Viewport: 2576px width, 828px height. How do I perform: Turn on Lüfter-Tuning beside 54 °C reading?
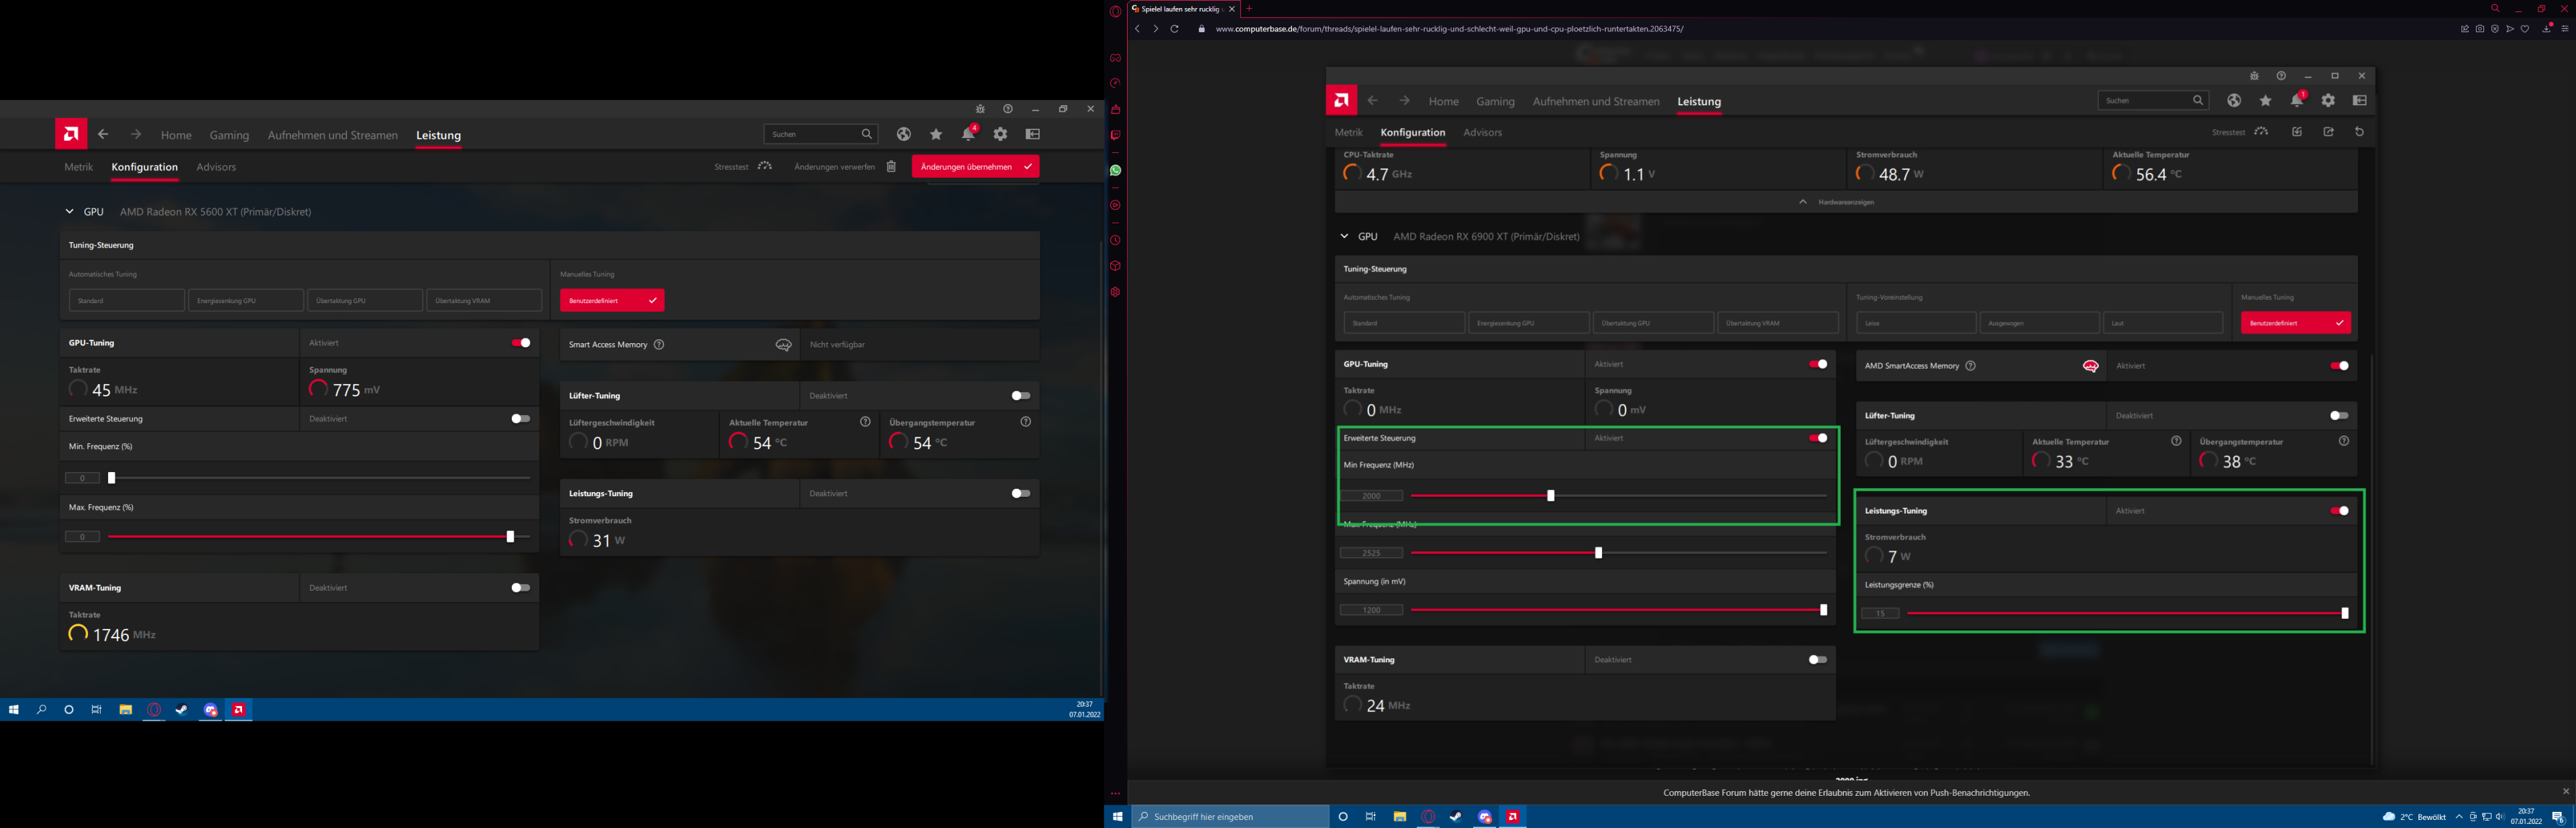click(x=1020, y=396)
